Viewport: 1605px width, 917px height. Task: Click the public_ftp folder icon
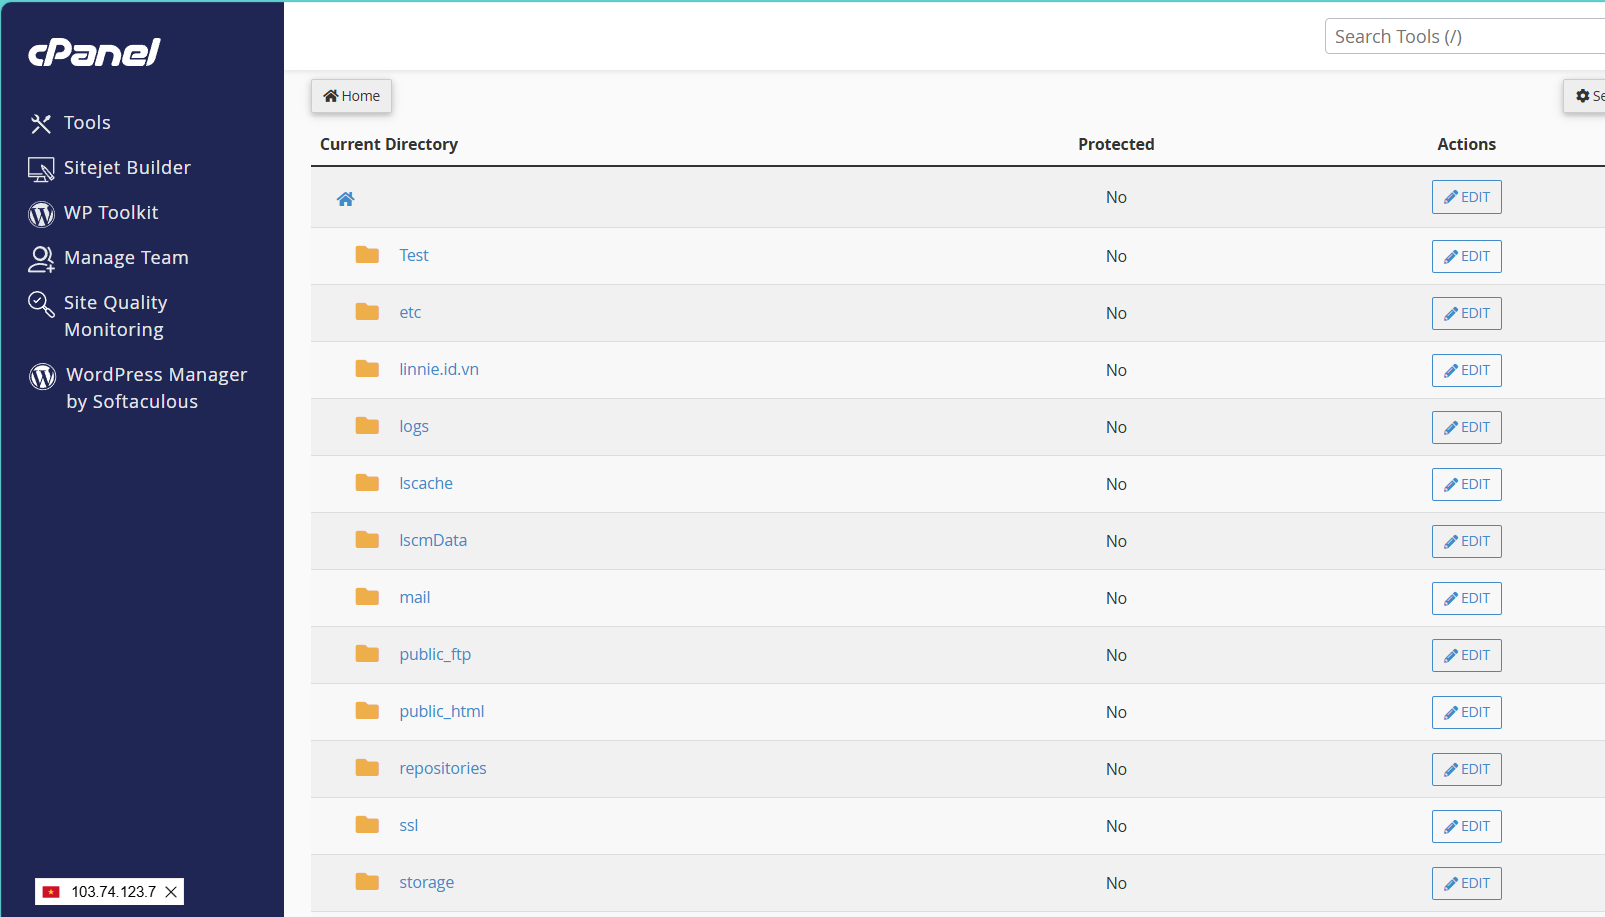[x=367, y=654]
